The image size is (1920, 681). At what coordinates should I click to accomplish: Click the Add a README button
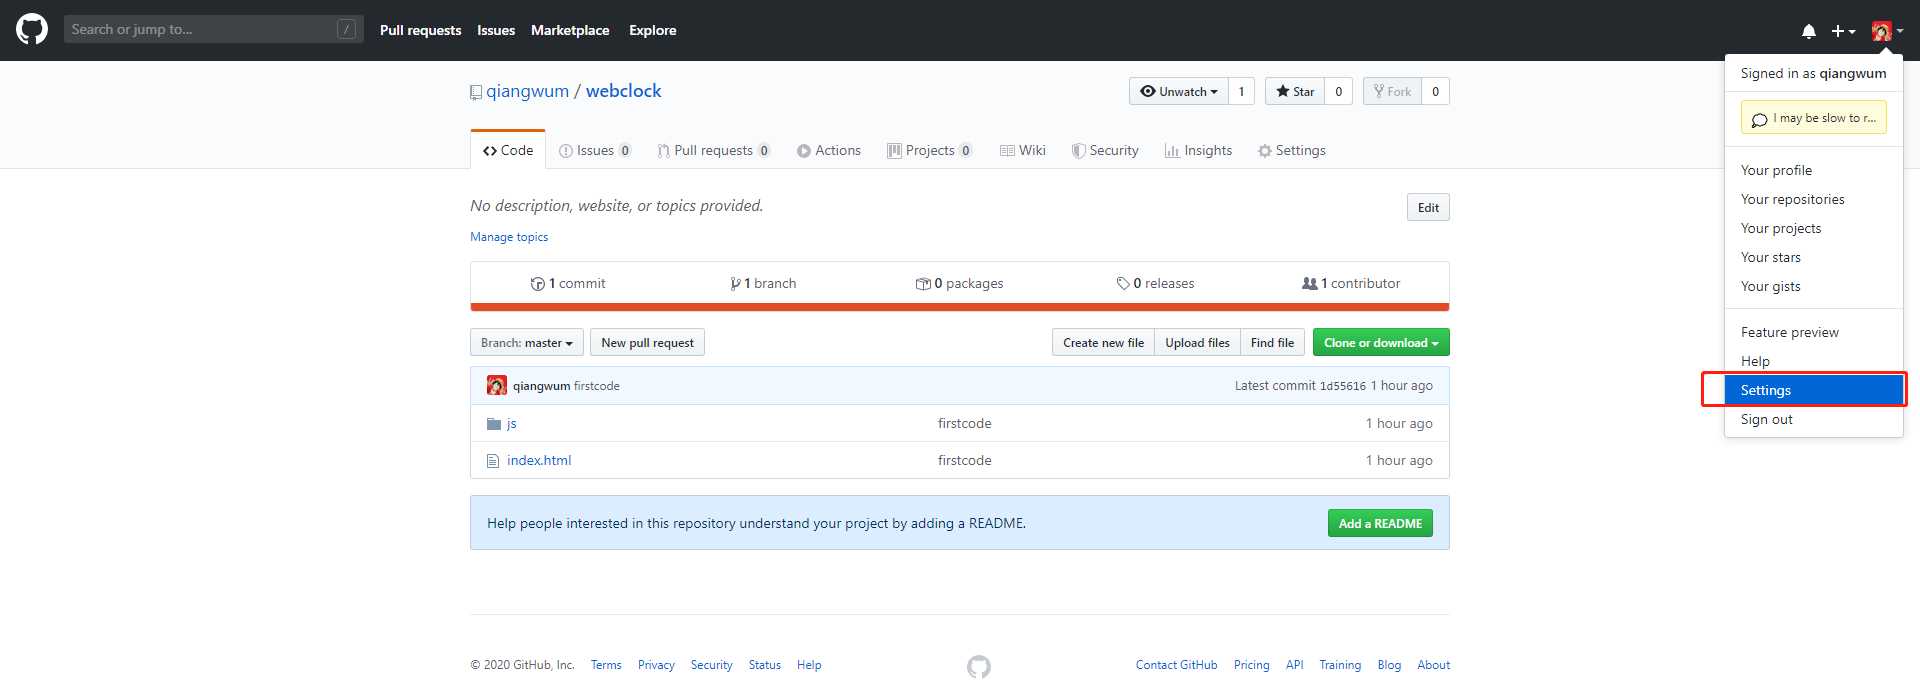[x=1380, y=523]
